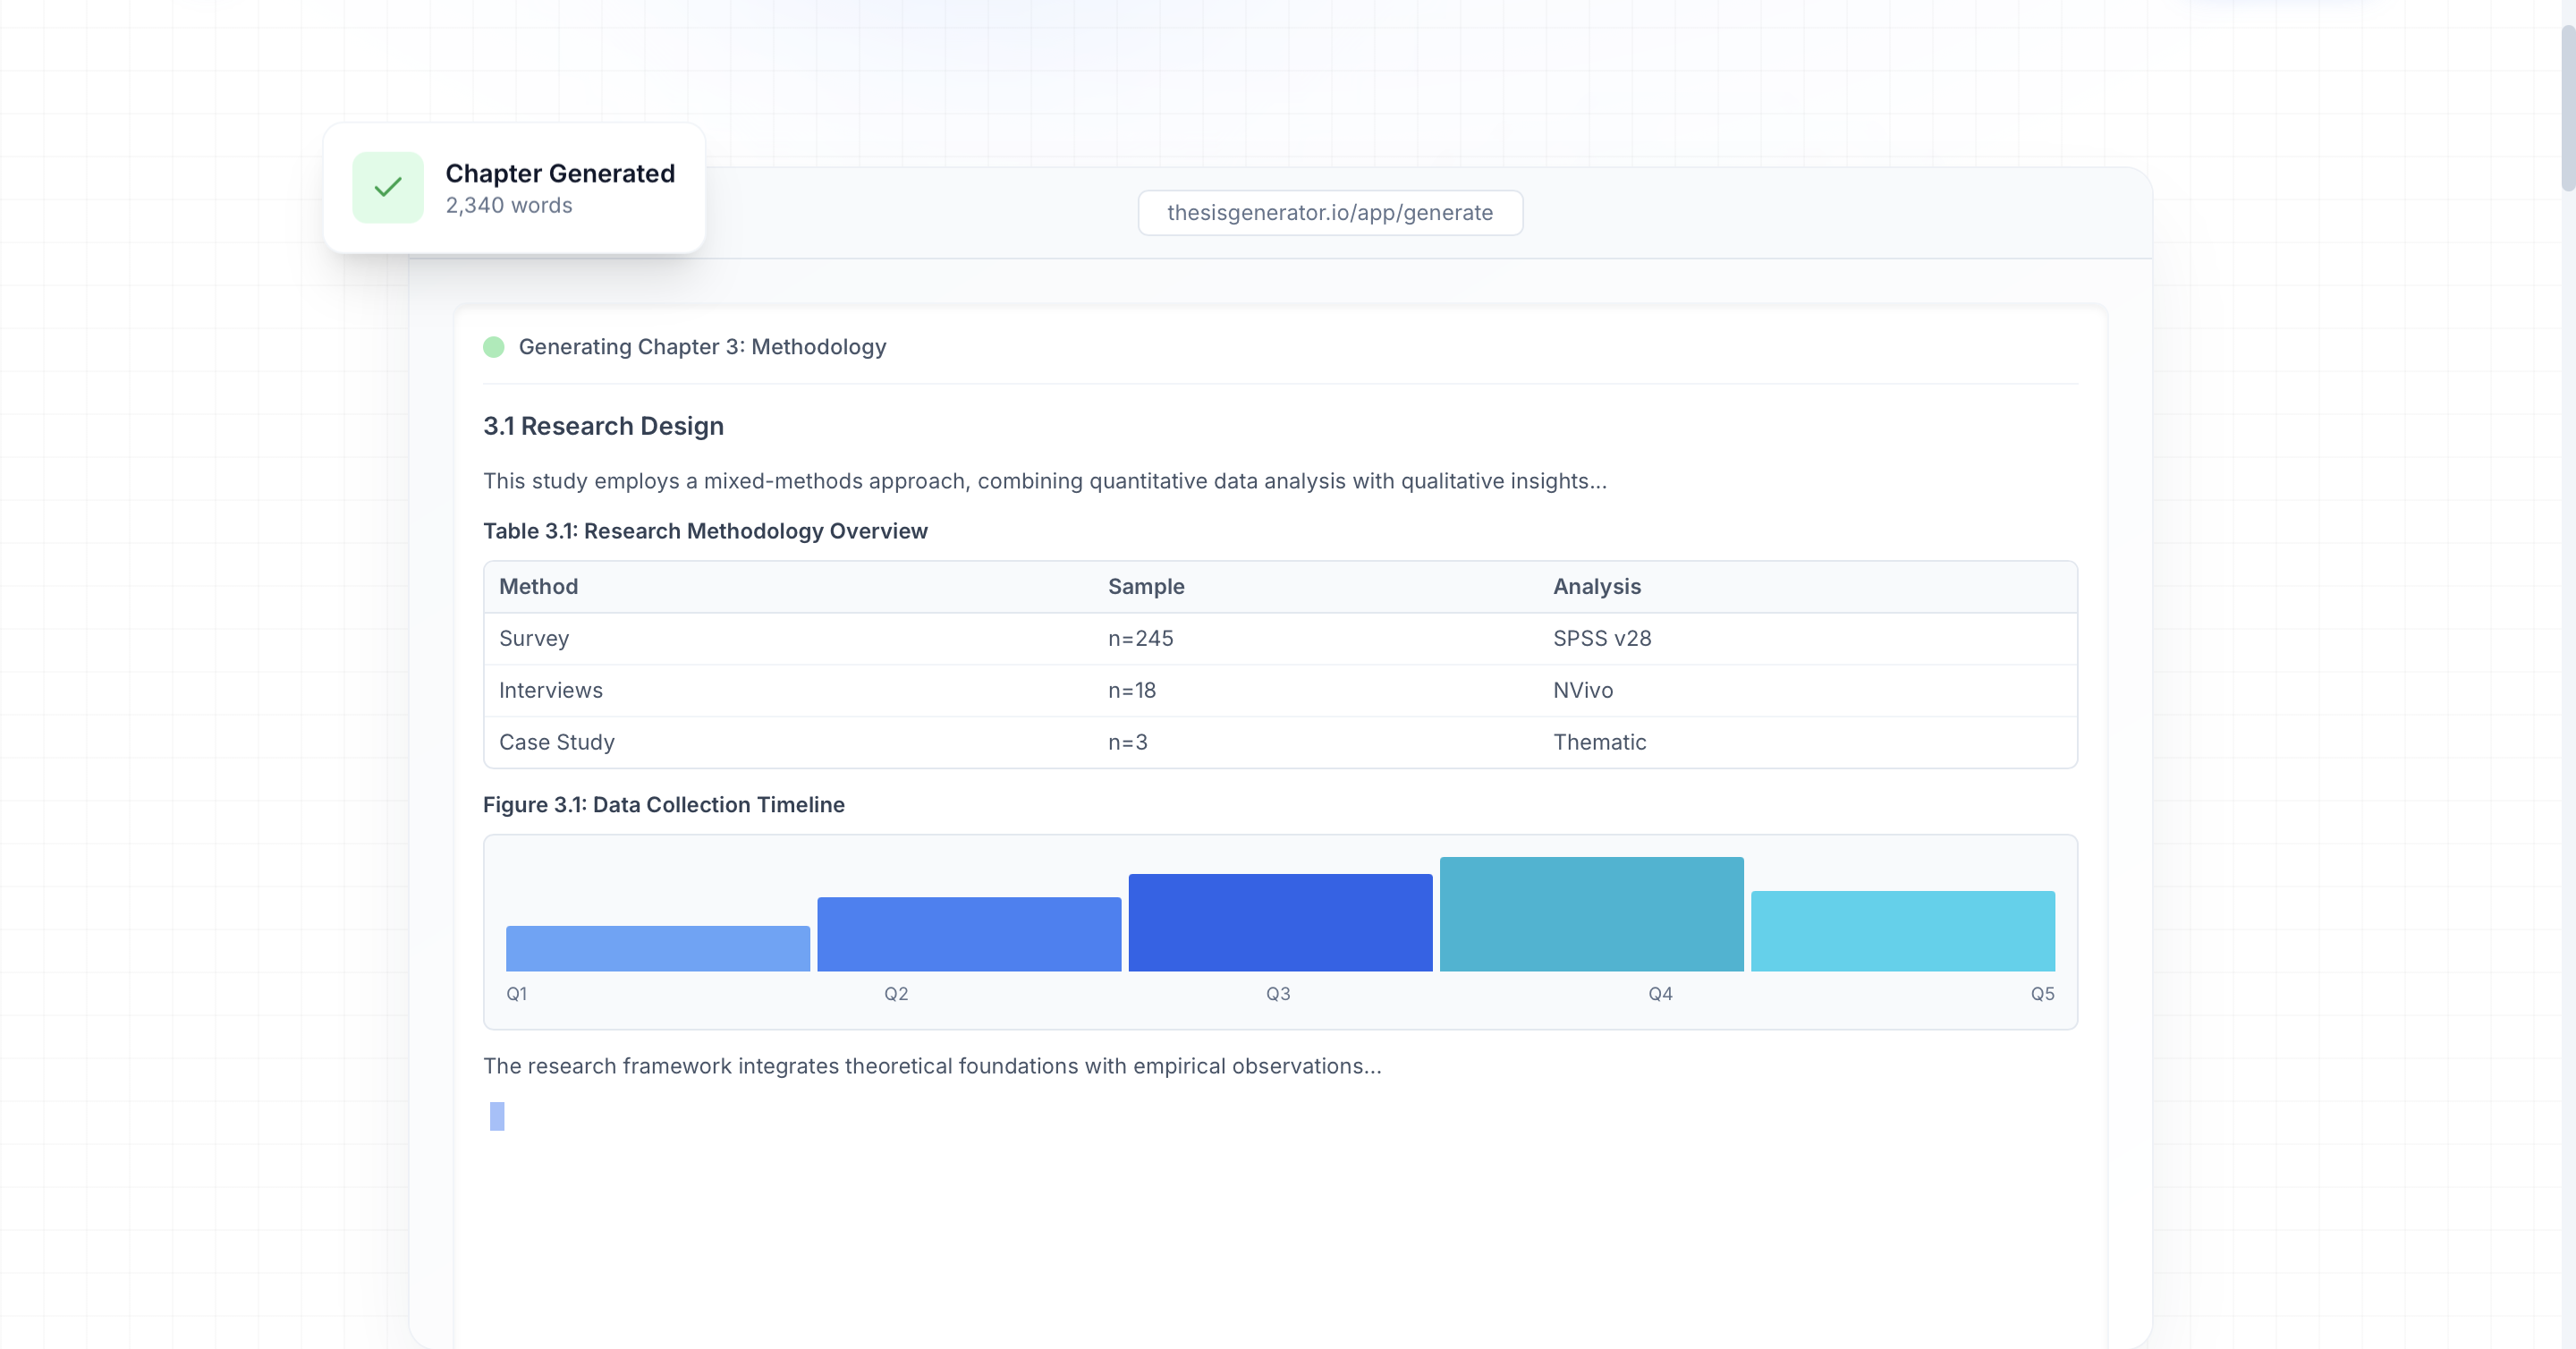2576x1349 pixels.
Task: Click the Table 3.1 caption text
Action: coord(705,531)
